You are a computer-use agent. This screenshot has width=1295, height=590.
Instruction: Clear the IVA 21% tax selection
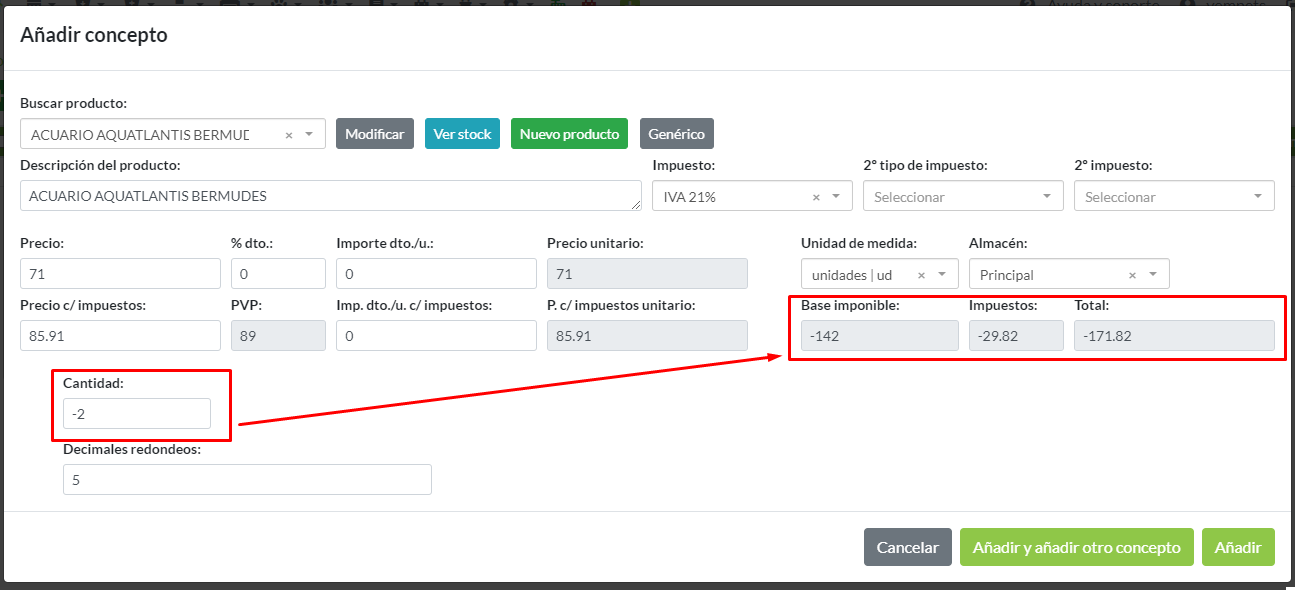[x=816, y=197]
